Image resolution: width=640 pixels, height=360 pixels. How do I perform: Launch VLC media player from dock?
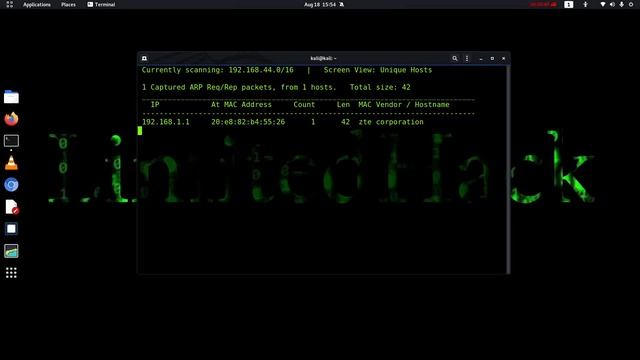[11, 163]
